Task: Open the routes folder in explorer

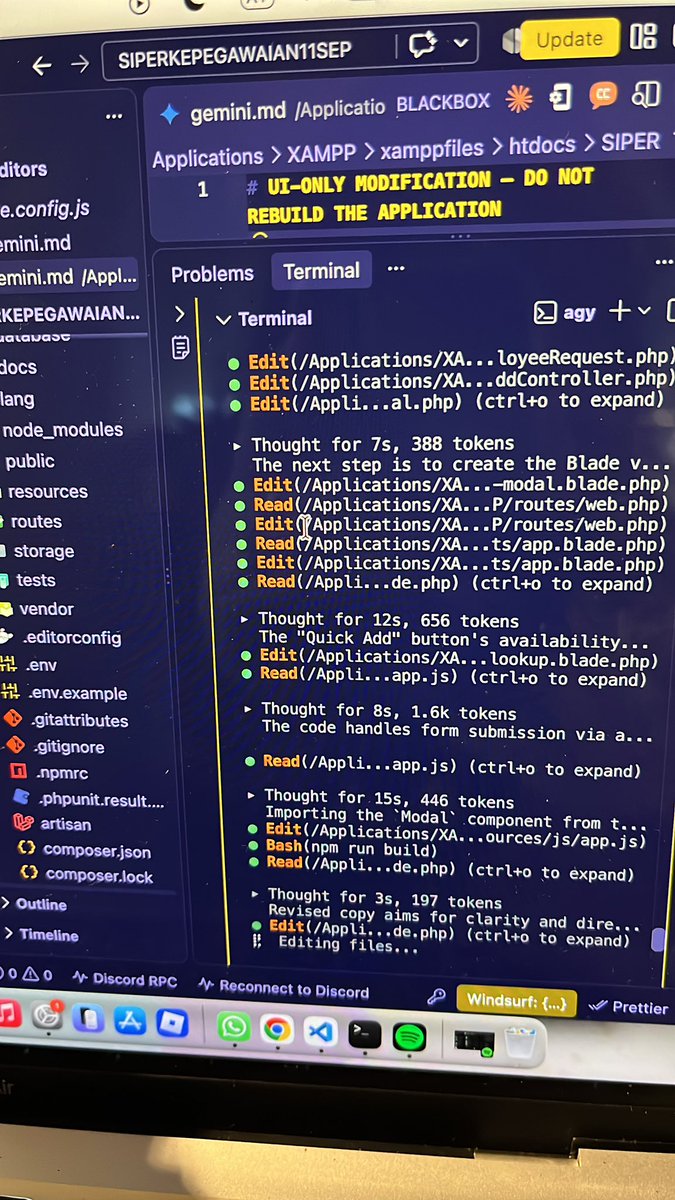Action: click(36, 521)
